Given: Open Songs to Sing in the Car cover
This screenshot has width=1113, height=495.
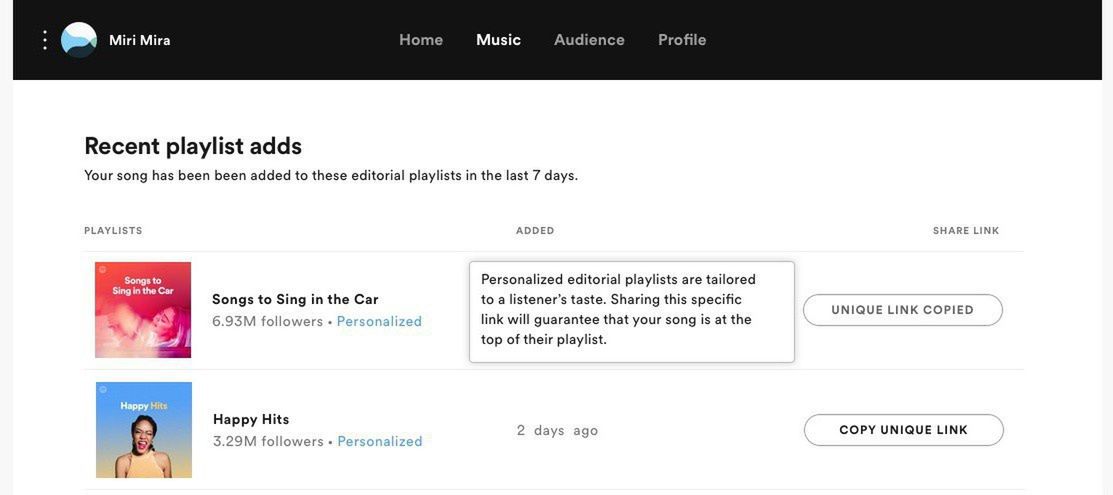Looking at the screenshot, I should pos(143,310).
